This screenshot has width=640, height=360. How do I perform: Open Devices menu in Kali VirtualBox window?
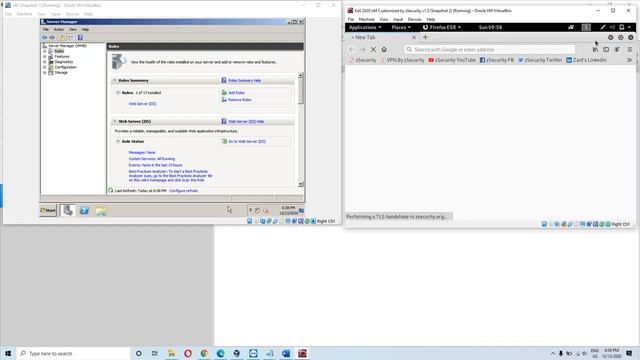pos(414,19)
